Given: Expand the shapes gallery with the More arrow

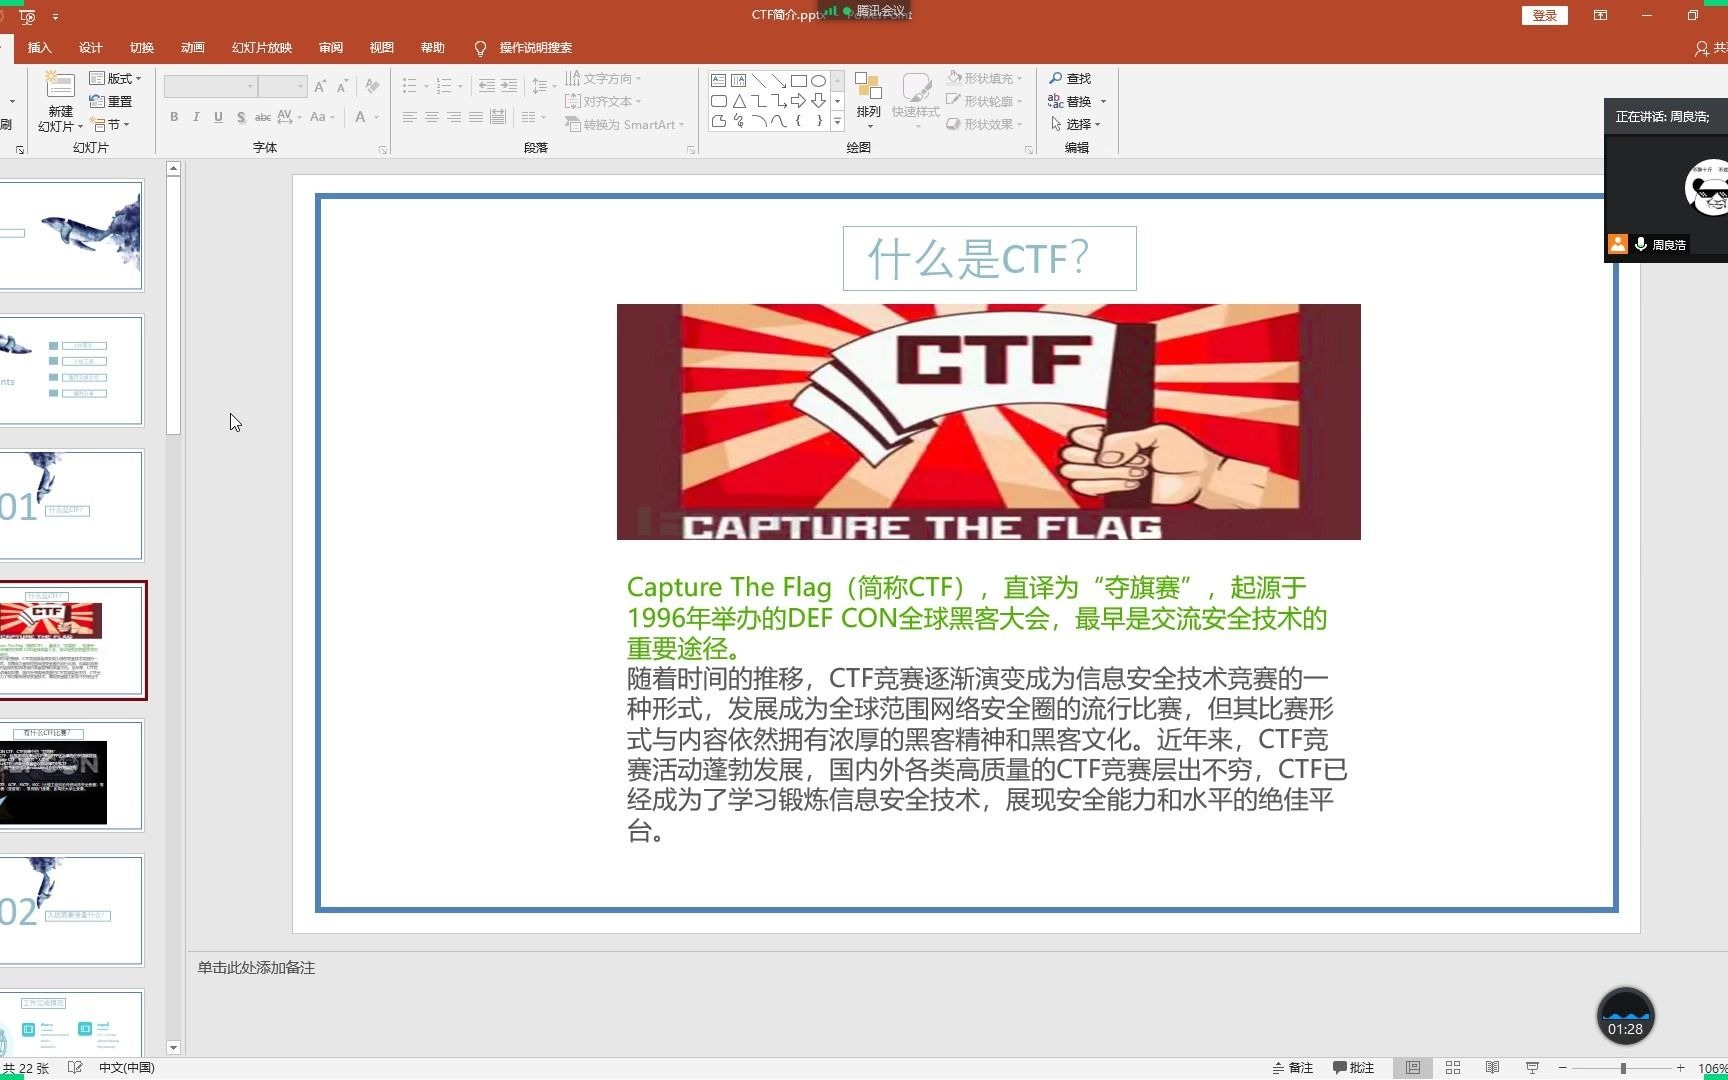Looking at the screenshot, I should point(837,121).
